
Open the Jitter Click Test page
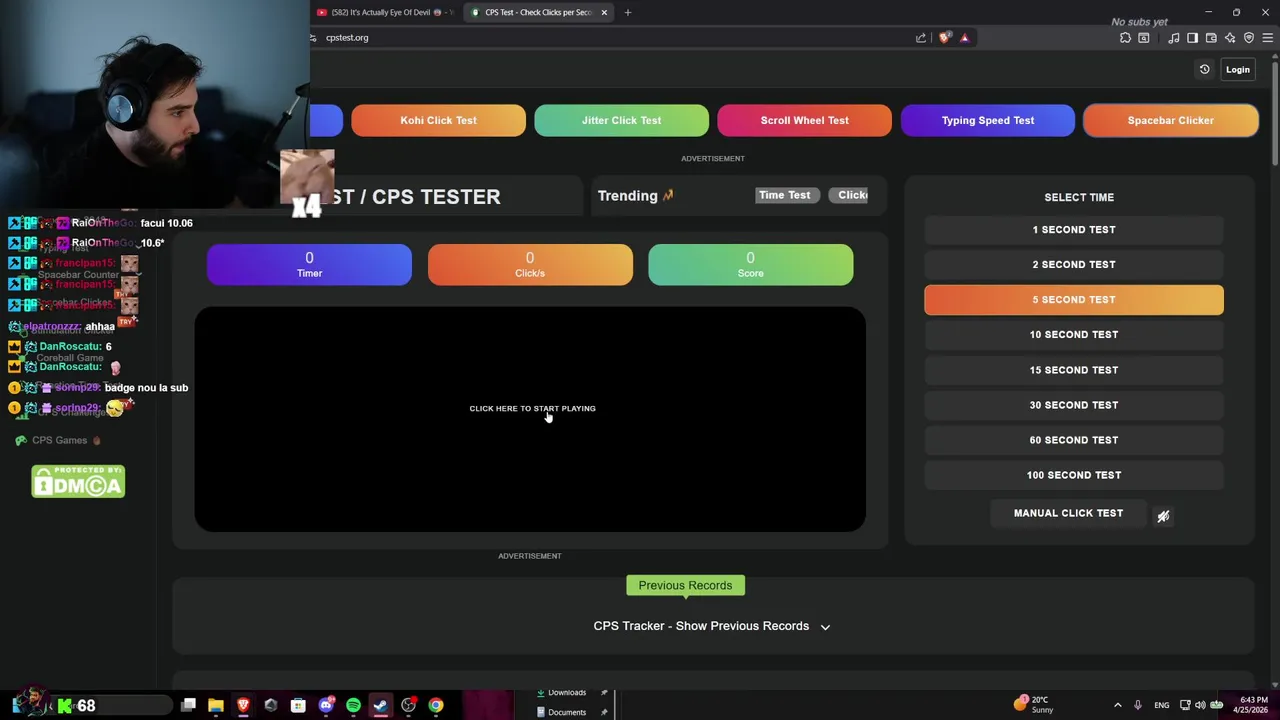[x=621, y=120]
